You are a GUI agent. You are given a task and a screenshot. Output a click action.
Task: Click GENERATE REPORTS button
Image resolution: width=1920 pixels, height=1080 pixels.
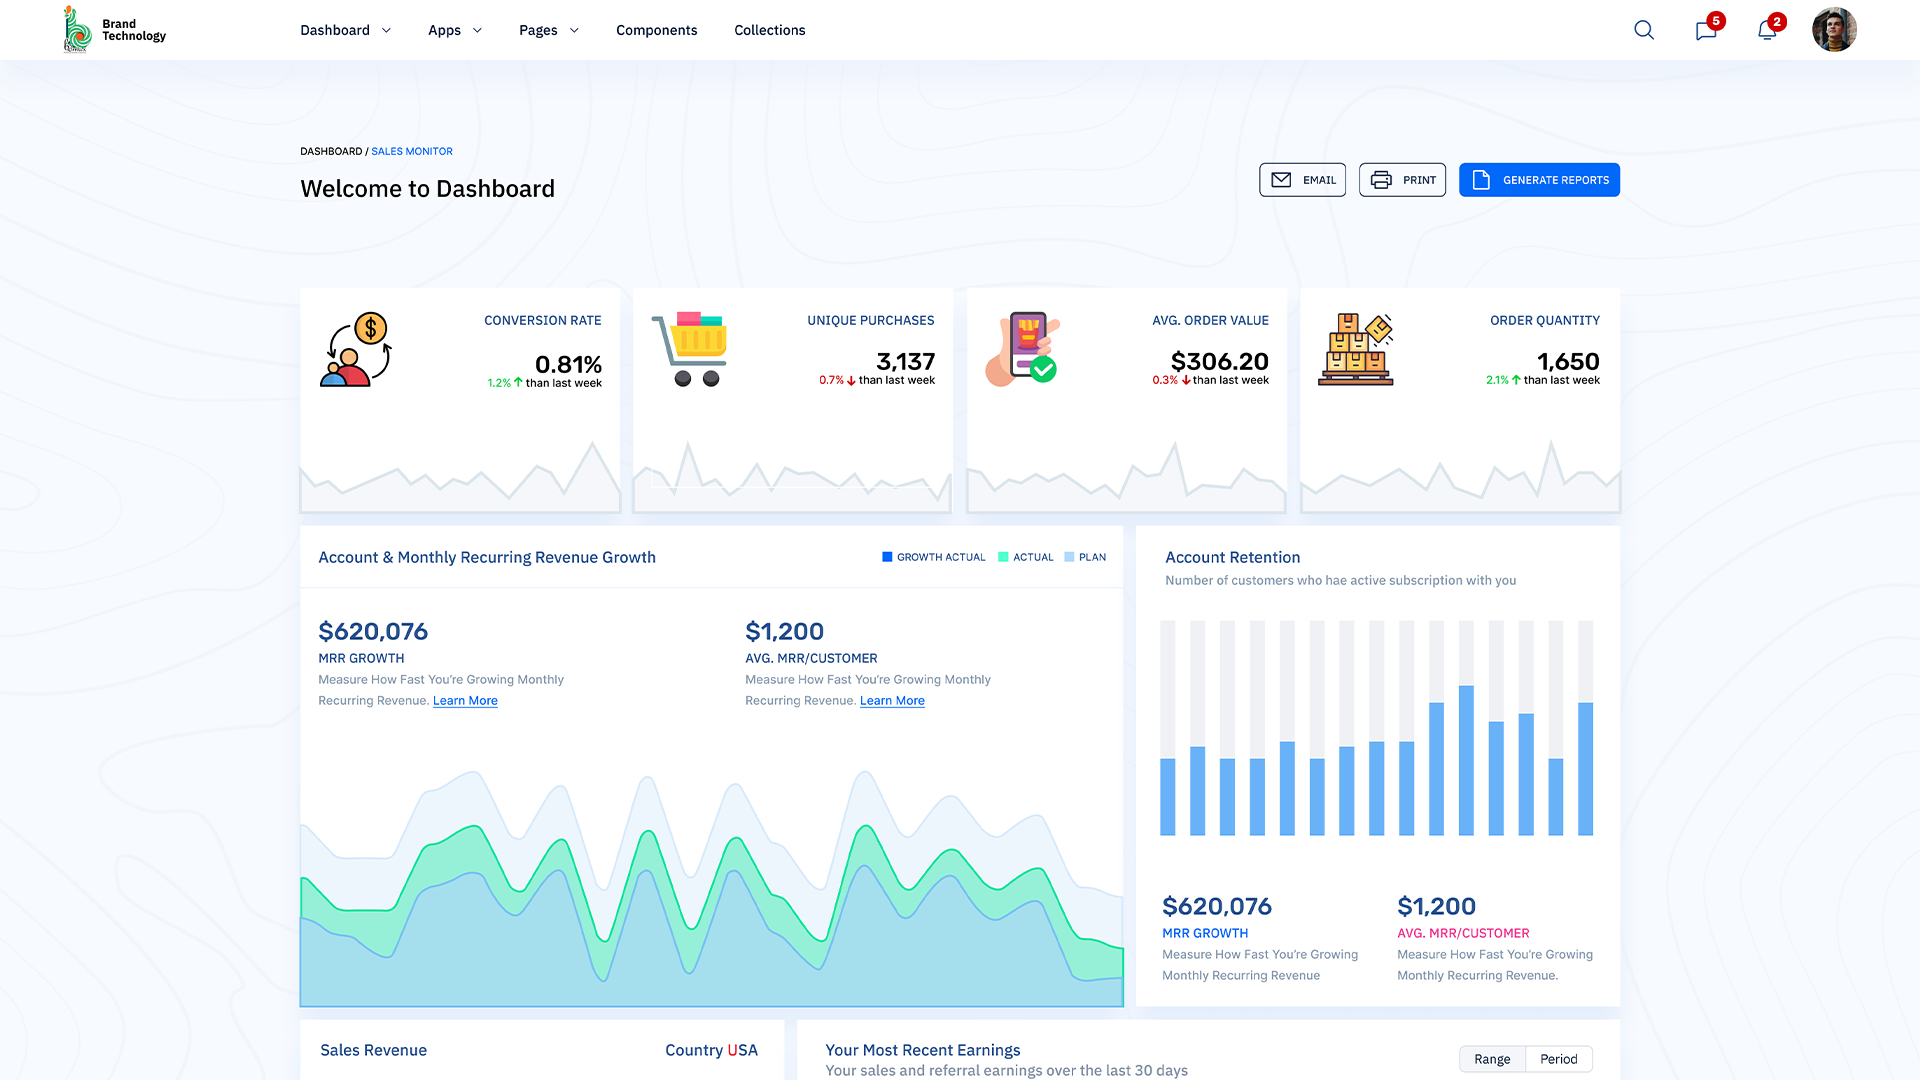point(1539,180)
